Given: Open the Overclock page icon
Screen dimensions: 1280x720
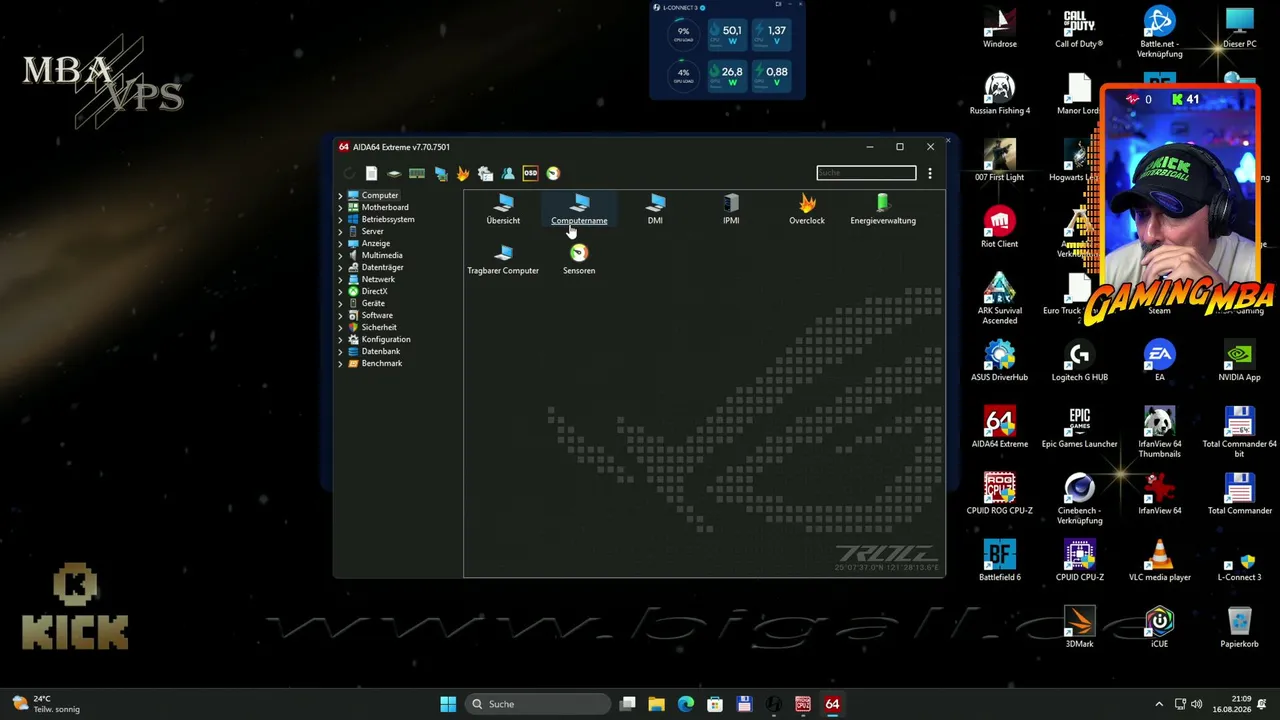Looking at the screenshot, I should 807,209.
